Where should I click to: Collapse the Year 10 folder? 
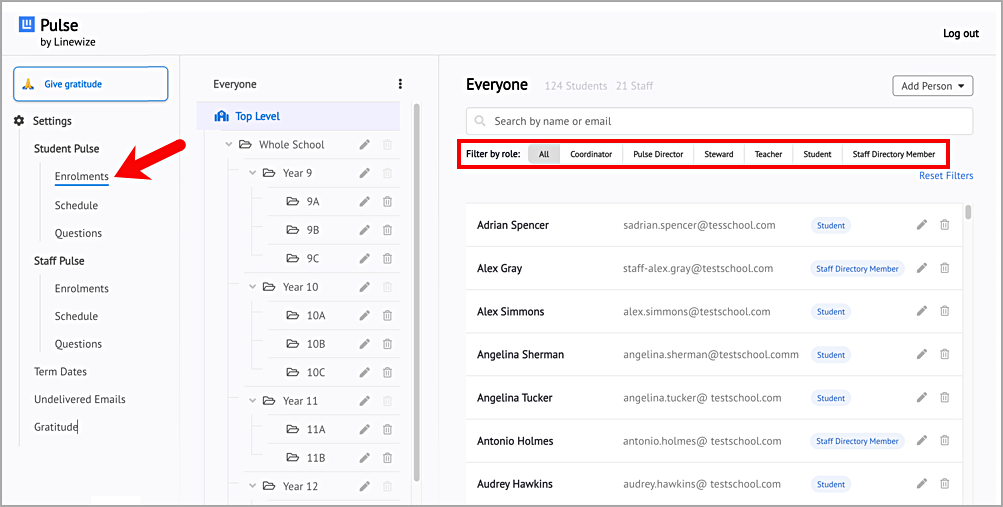point(253,287)
